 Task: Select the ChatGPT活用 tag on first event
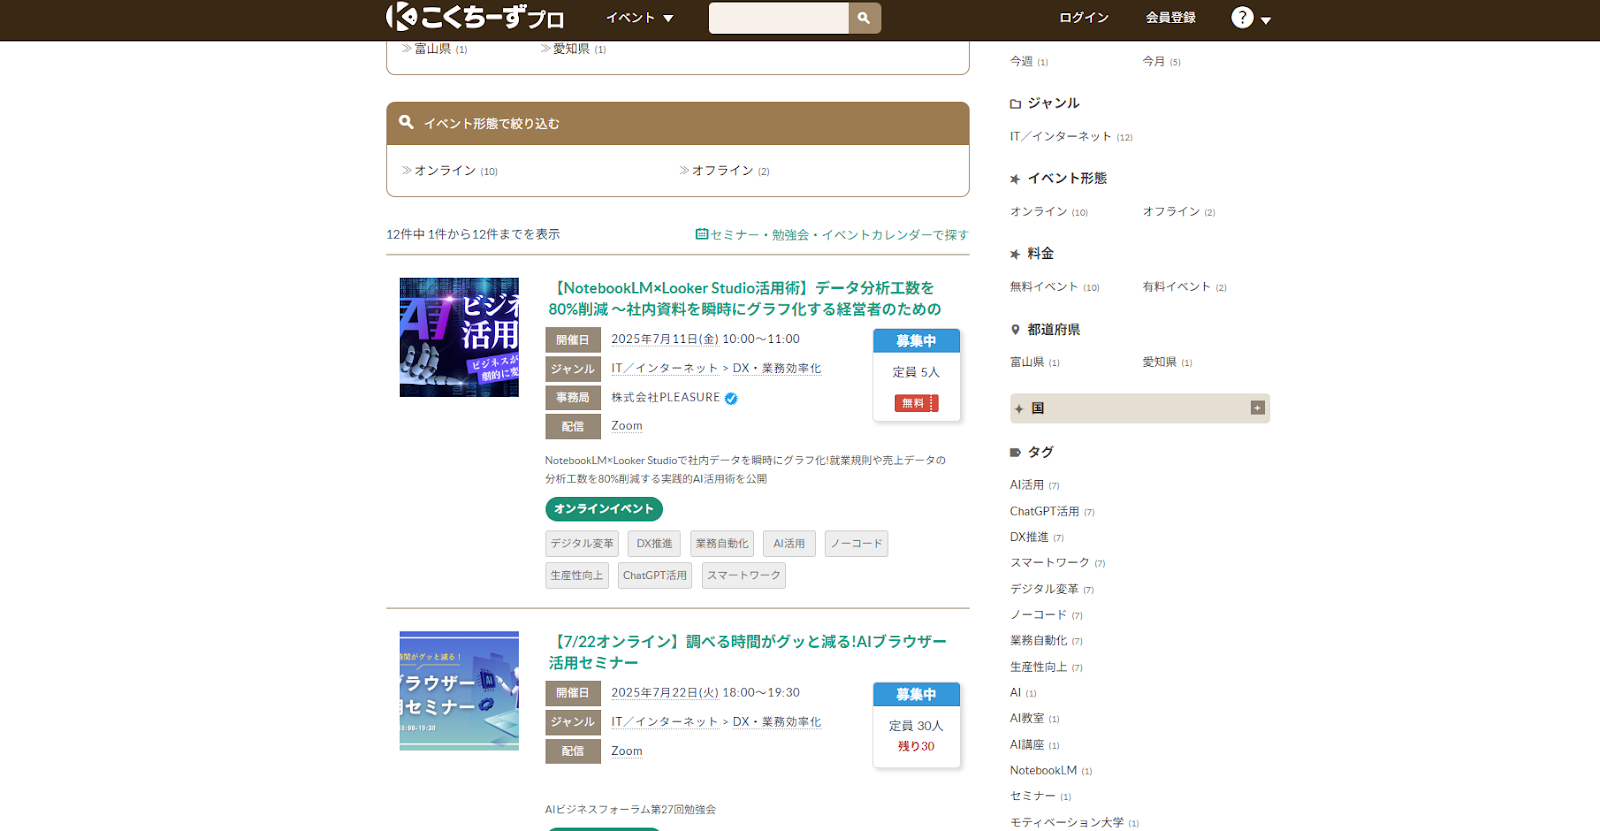pyautogui.click(x=654, y=575)
